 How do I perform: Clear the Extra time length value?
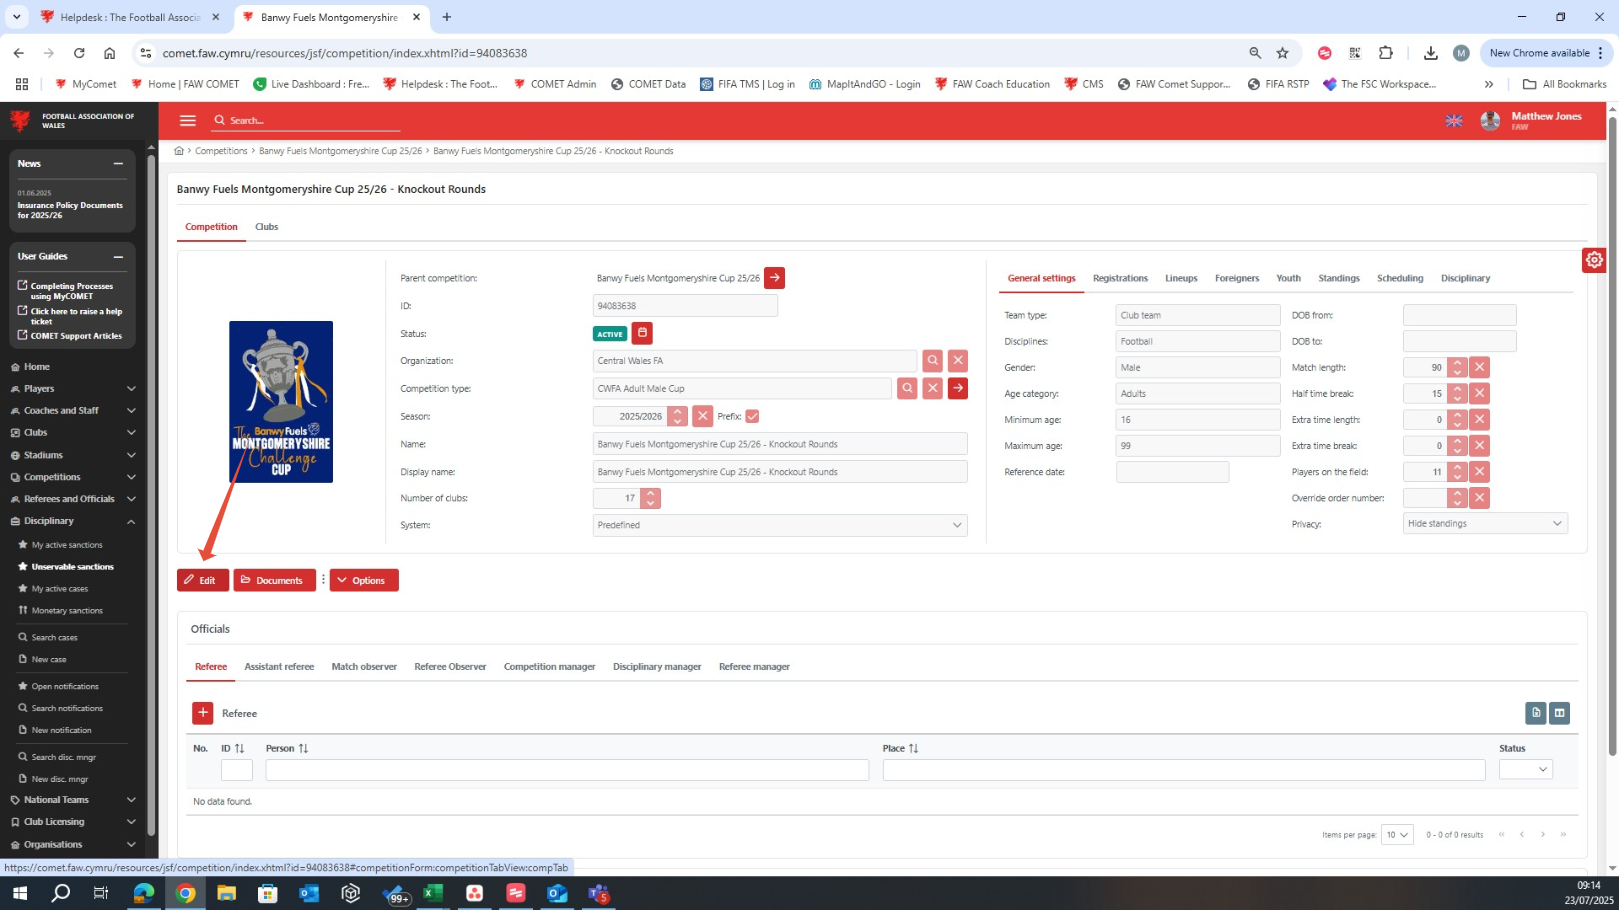point(1479,420)
